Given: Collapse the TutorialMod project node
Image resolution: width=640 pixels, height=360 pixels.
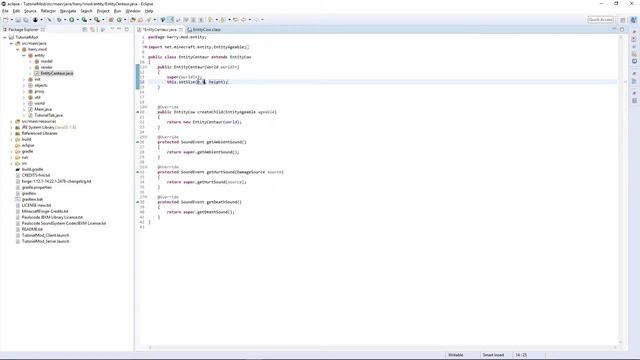Looking at the screenshot, I should coord(5,37).
